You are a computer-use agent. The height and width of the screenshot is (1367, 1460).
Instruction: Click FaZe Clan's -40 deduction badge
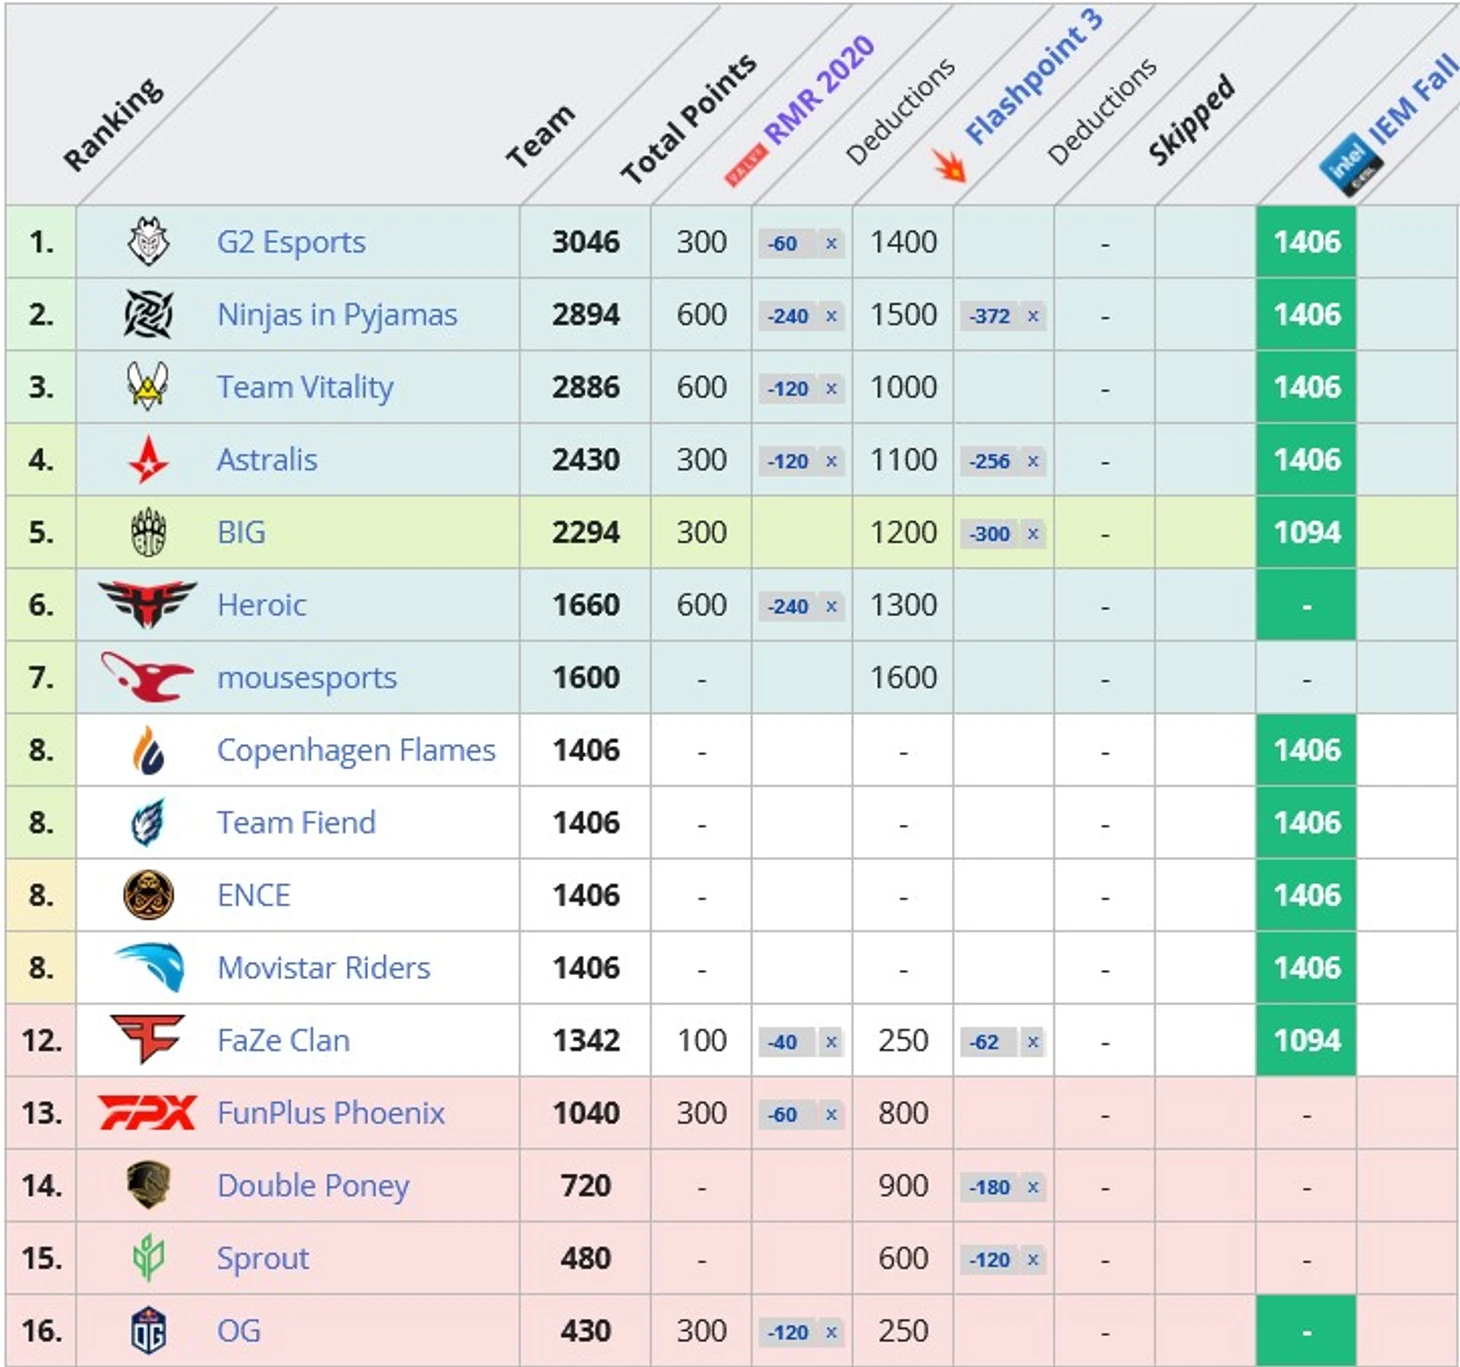pos(800,1042)
